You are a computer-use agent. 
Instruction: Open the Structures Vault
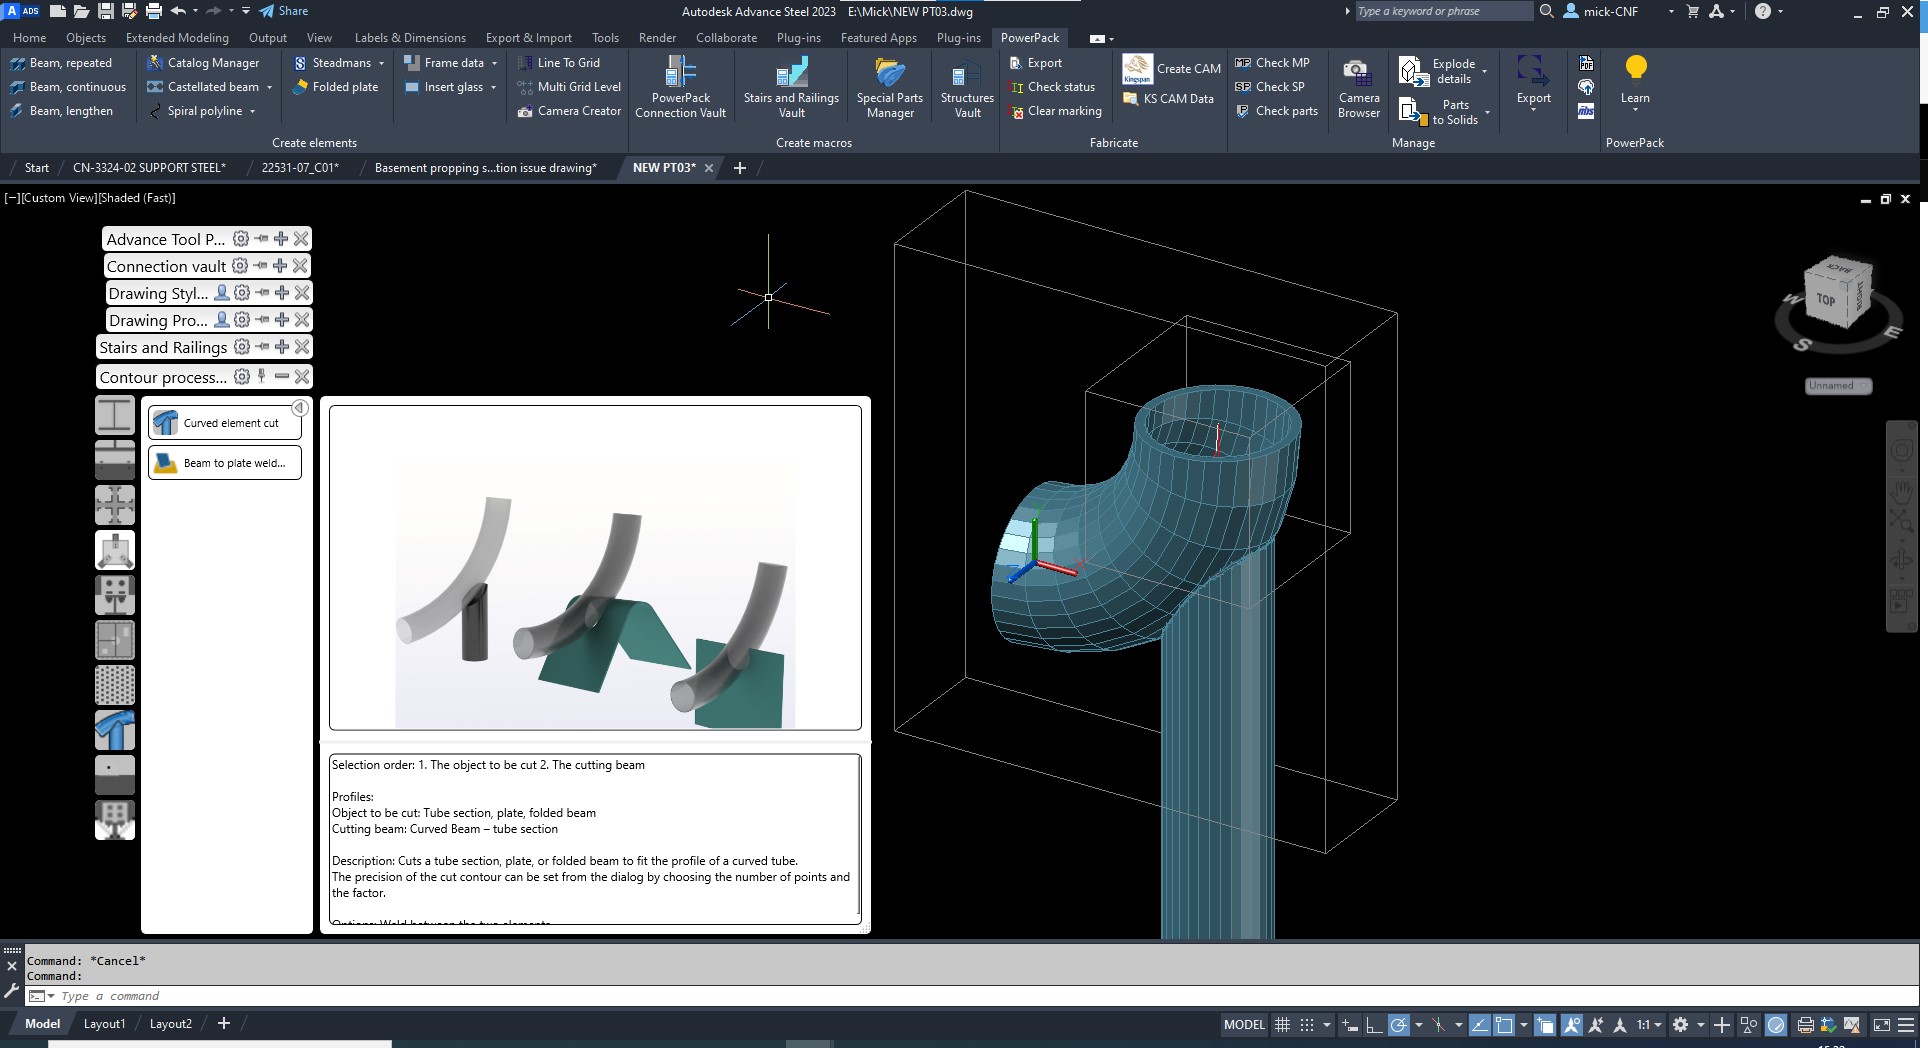click(x=967, y=87)
